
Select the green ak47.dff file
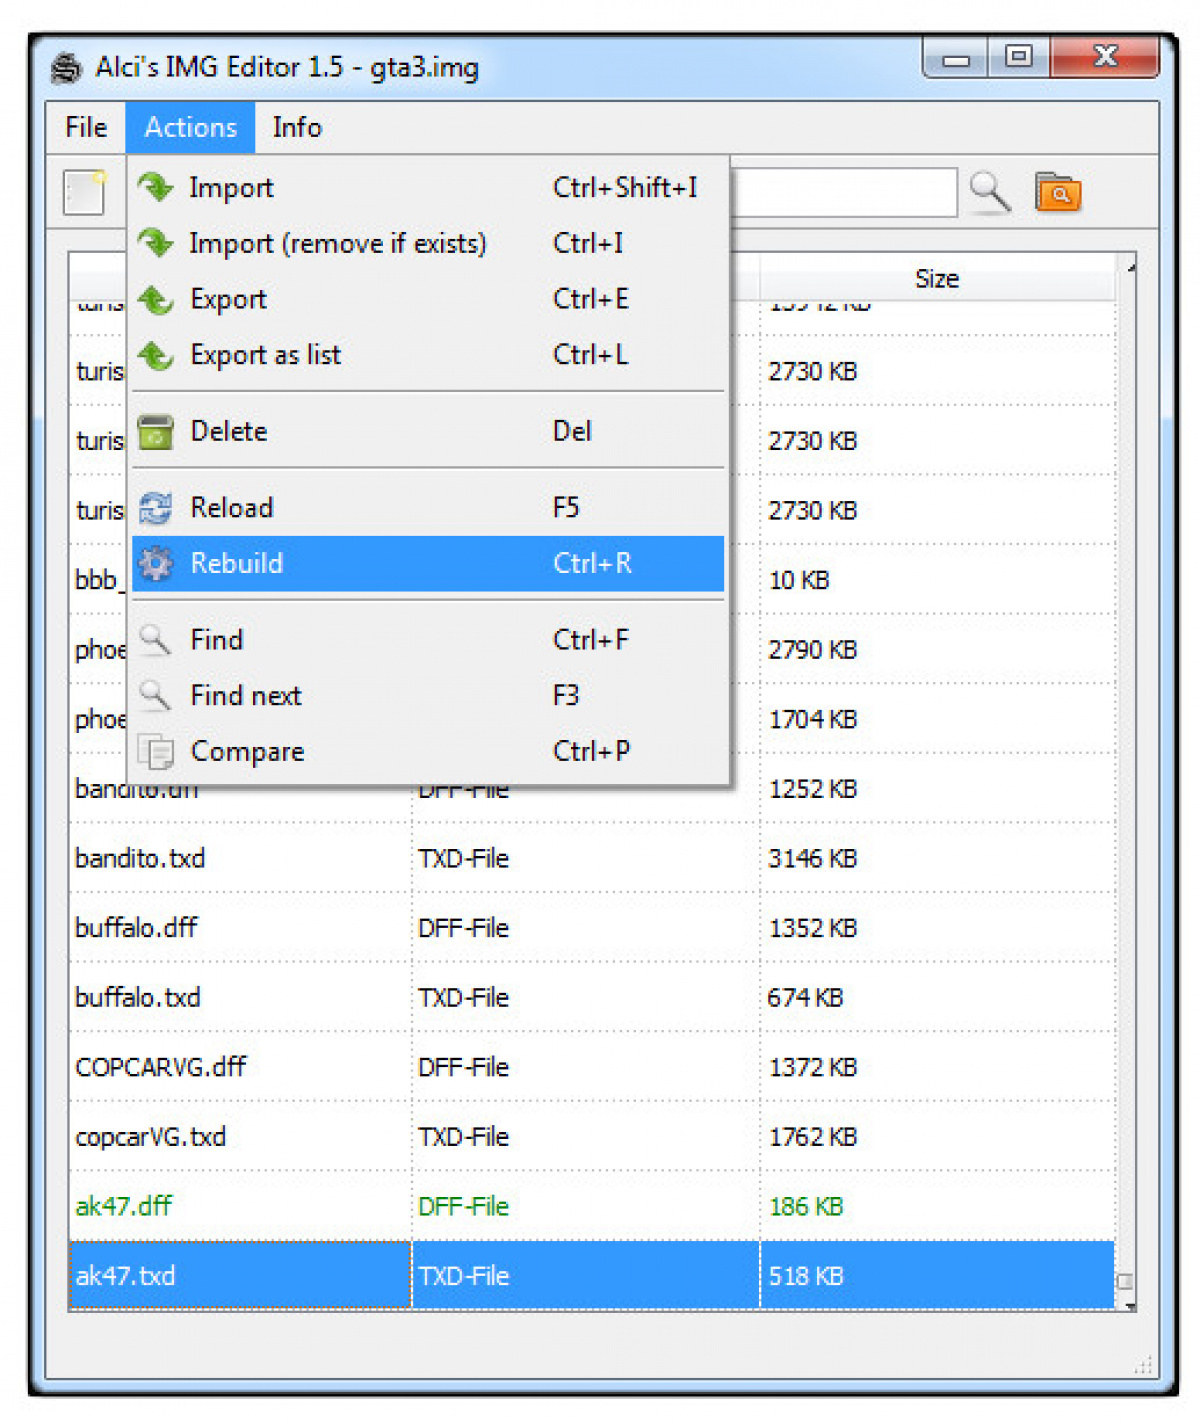point(591,1206)
